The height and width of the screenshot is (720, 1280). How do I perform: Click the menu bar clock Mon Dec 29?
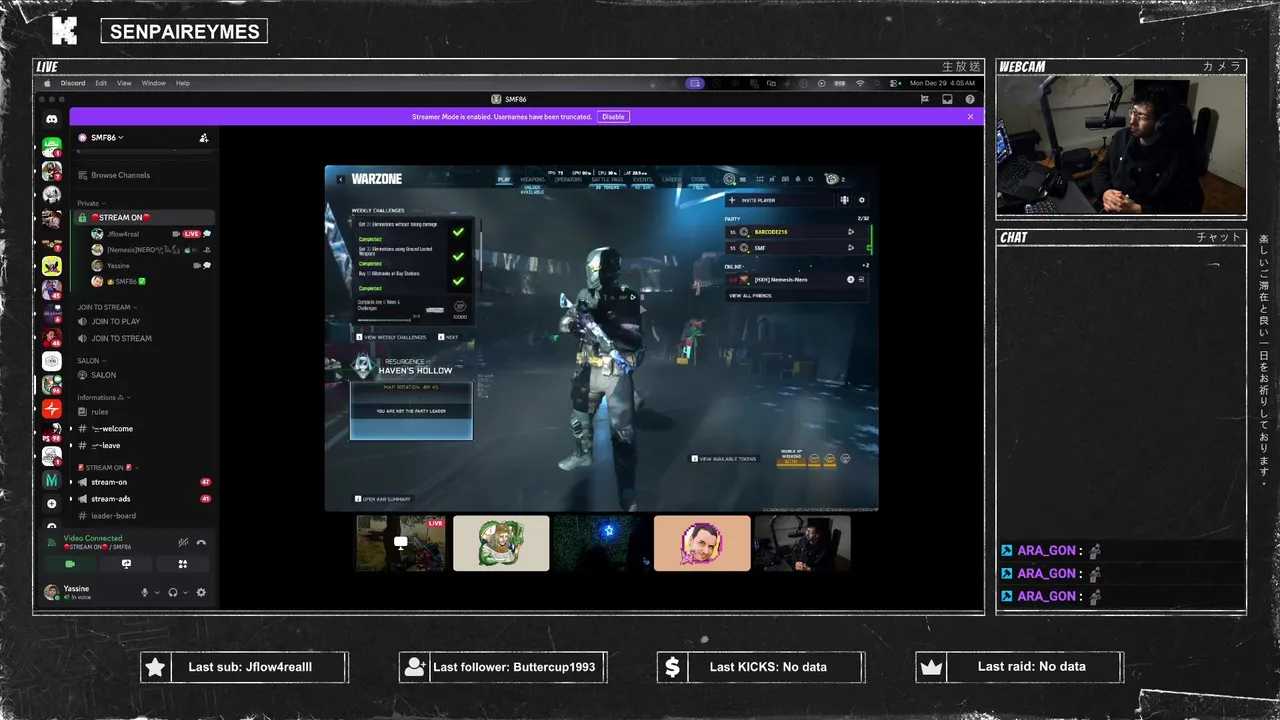[x=942, y=83]
